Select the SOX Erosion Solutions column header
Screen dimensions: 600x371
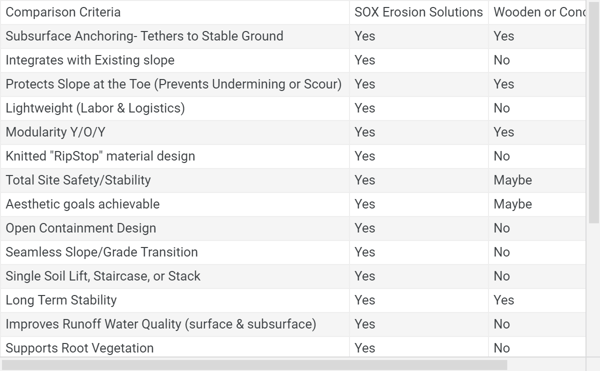(x=419, y=12)
